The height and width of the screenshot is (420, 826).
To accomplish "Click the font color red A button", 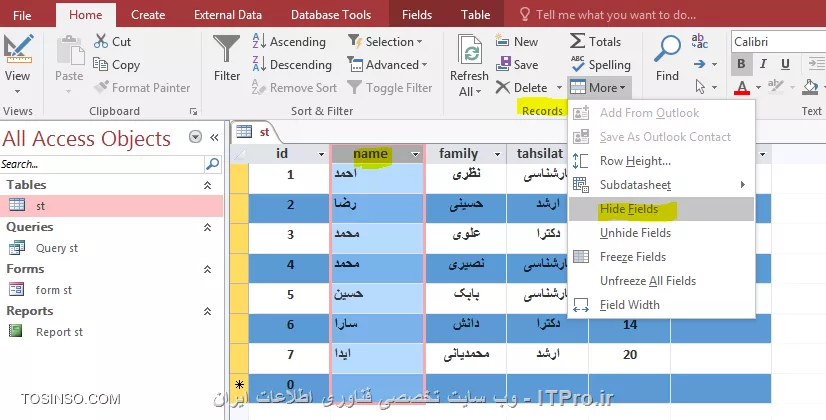I will tap(742, 87).
